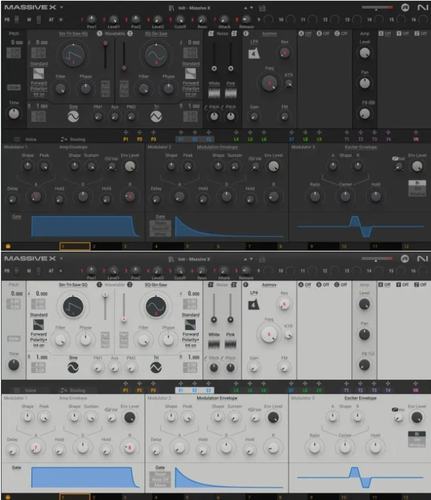Open SQ-Sin-Saw wavetable dropdown in dark theme
The height and width of the screenshot is (500, 431).
click(156, 34)
